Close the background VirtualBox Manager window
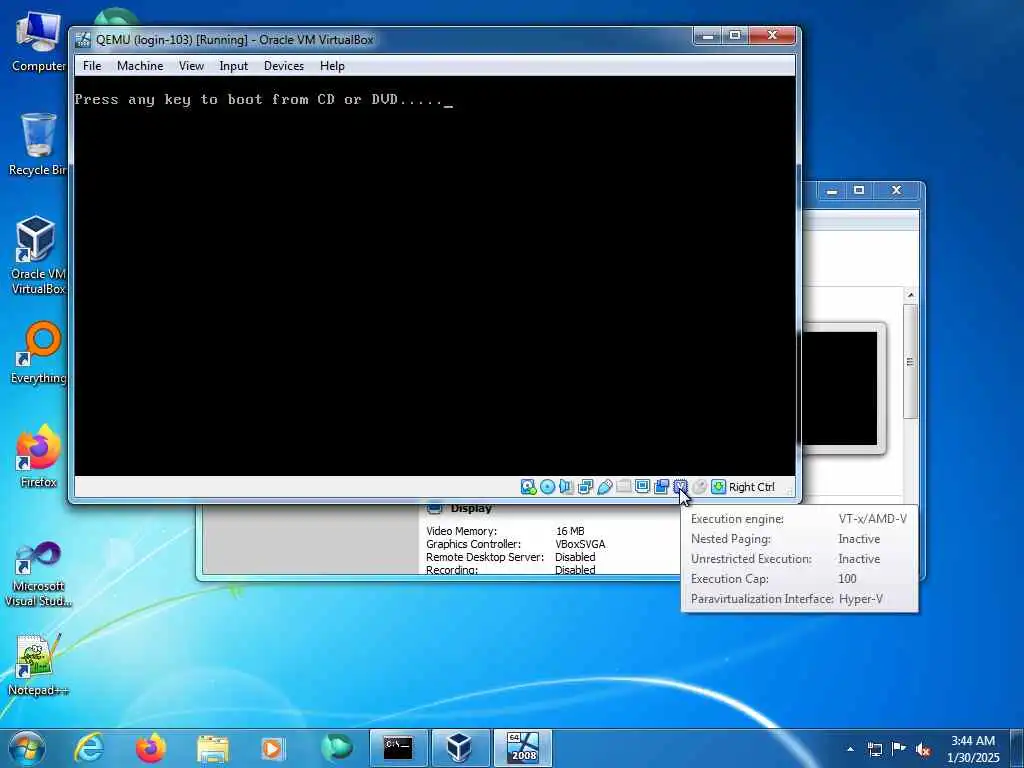This screenshot has width=1024, height=768. click(x=896, y=191)
